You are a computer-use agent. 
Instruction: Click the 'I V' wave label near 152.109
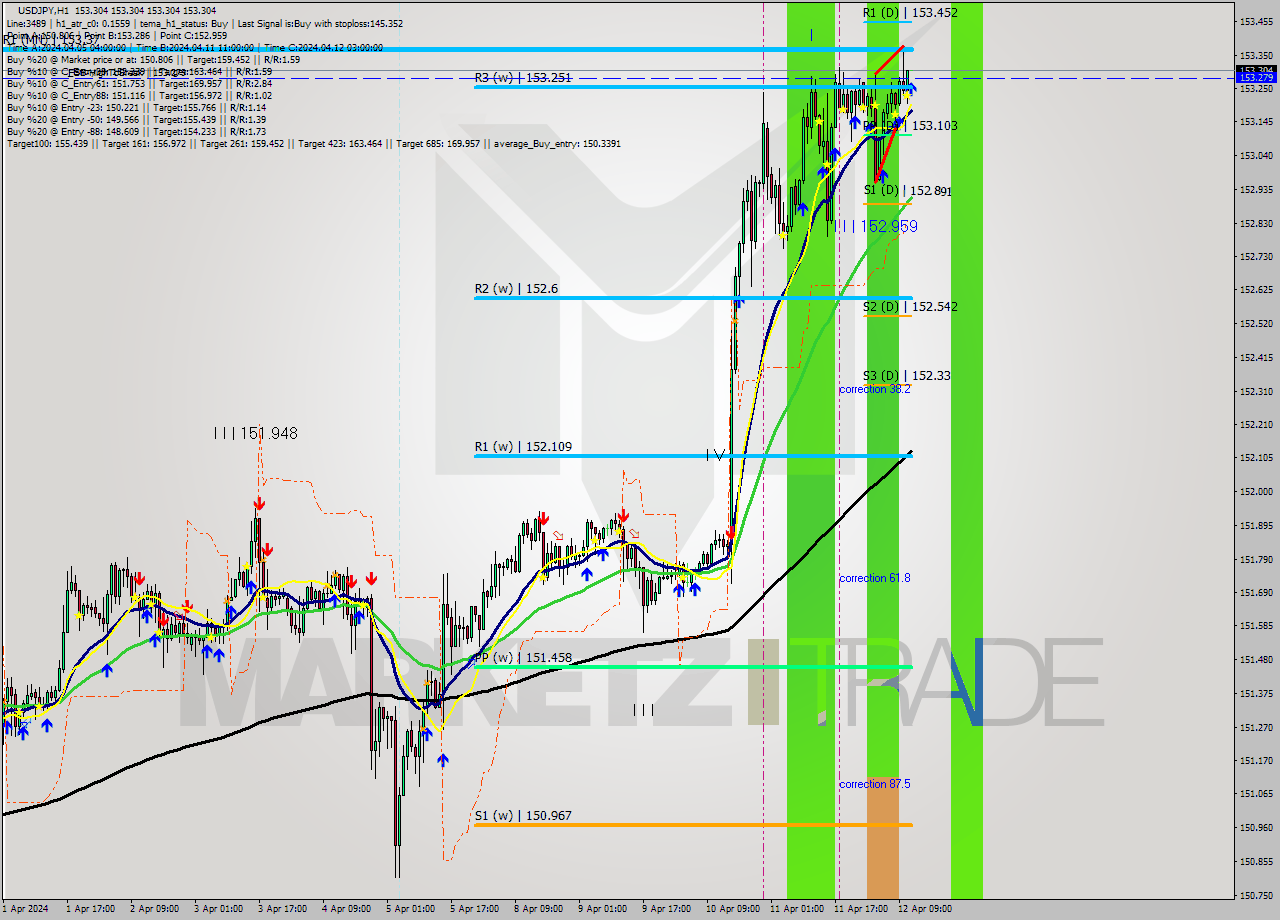[715, 455]
